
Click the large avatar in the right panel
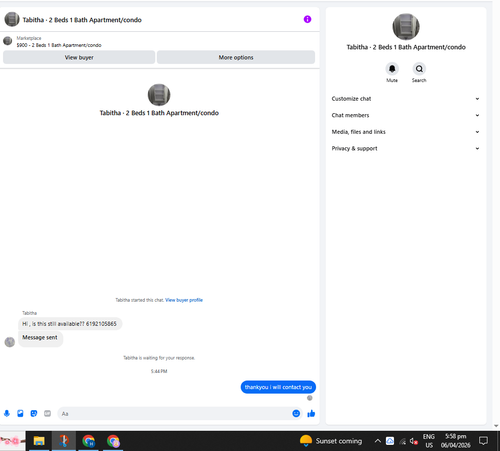[406, 27]
